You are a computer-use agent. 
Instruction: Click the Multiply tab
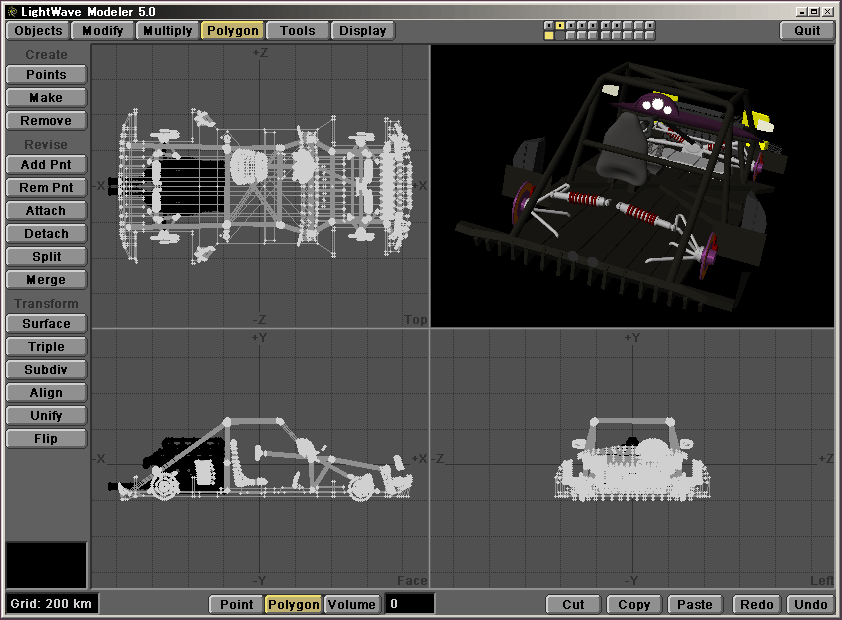(167, 31)
